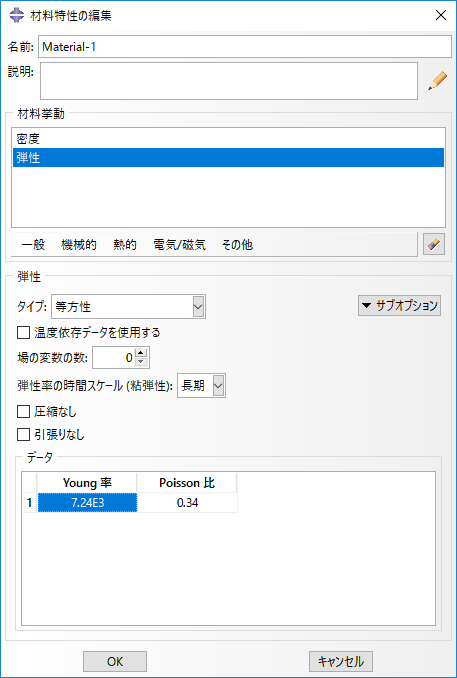Close the 材料特性の編集 dialog
Viewport: 457px width, 678px height.
(441, 16)
